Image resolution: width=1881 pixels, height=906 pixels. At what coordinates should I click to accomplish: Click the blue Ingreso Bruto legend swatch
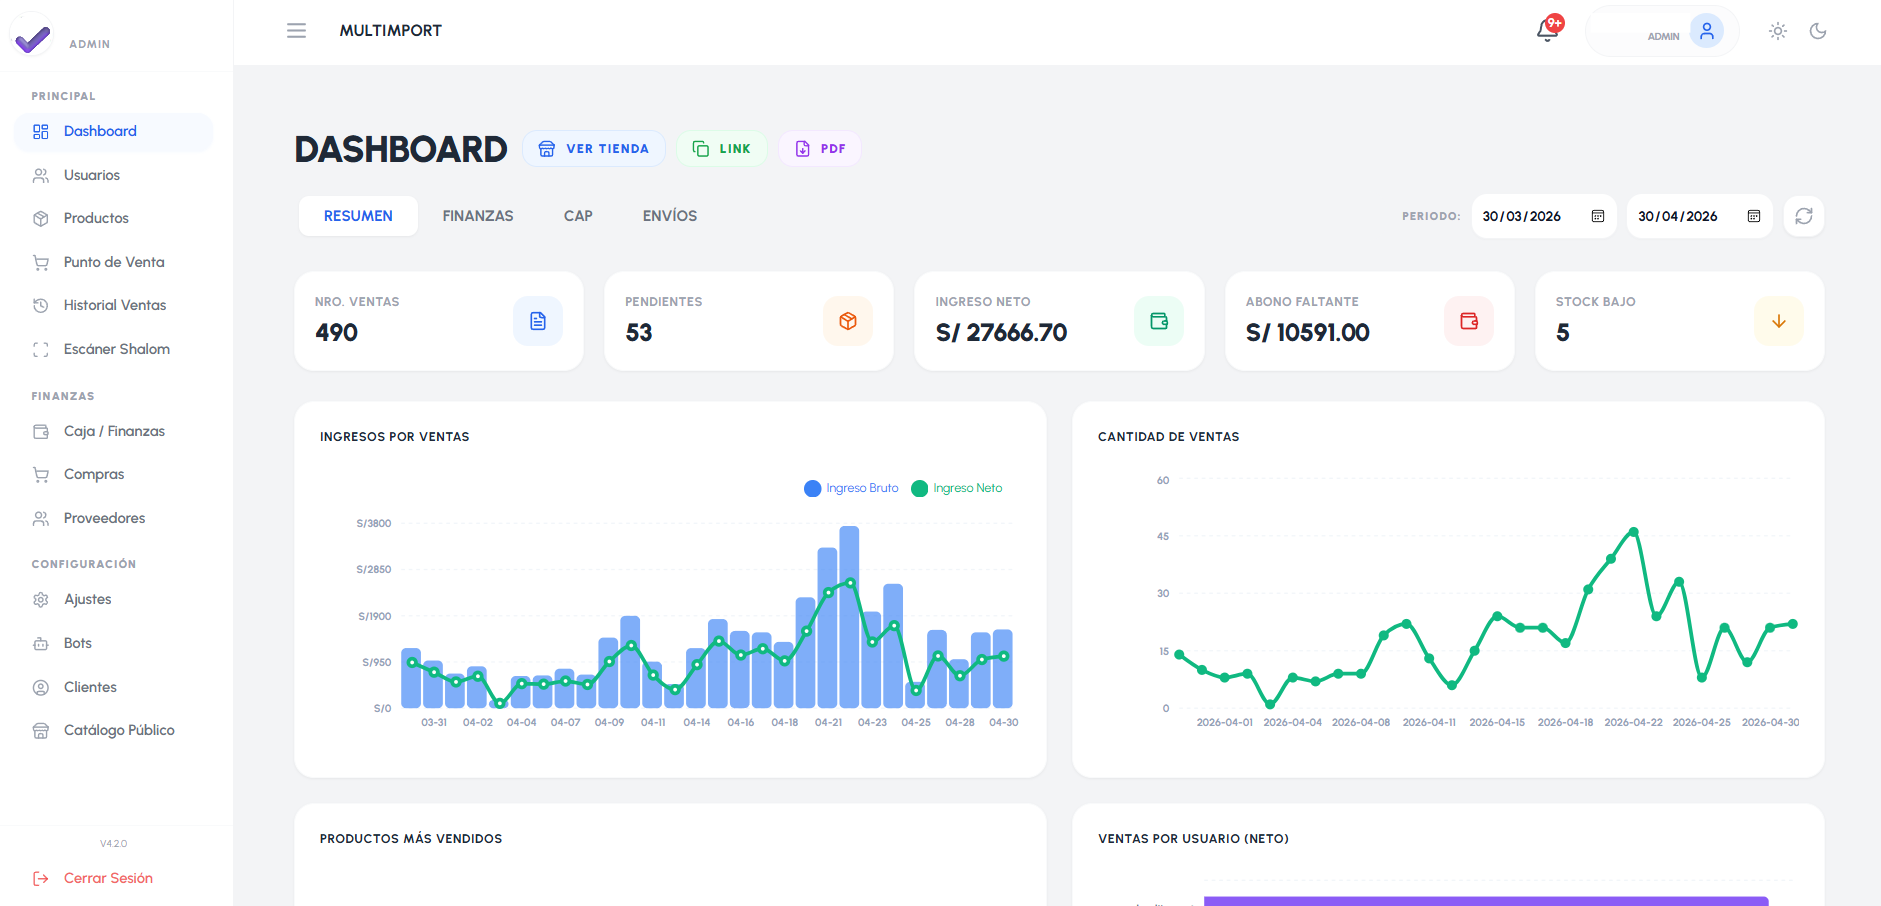[813, 488]
